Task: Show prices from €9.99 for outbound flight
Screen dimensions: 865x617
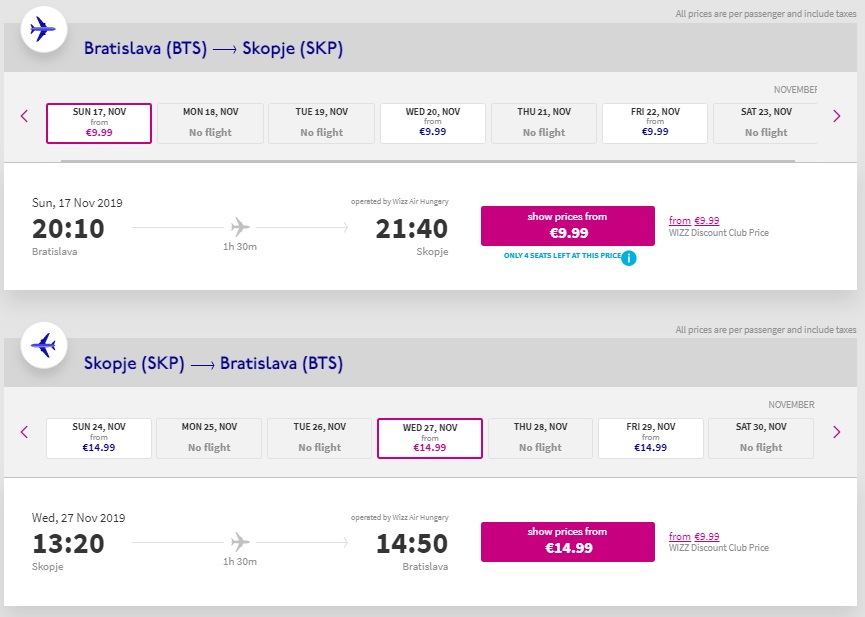Action: pyautogui.click(x=568, y=226)
